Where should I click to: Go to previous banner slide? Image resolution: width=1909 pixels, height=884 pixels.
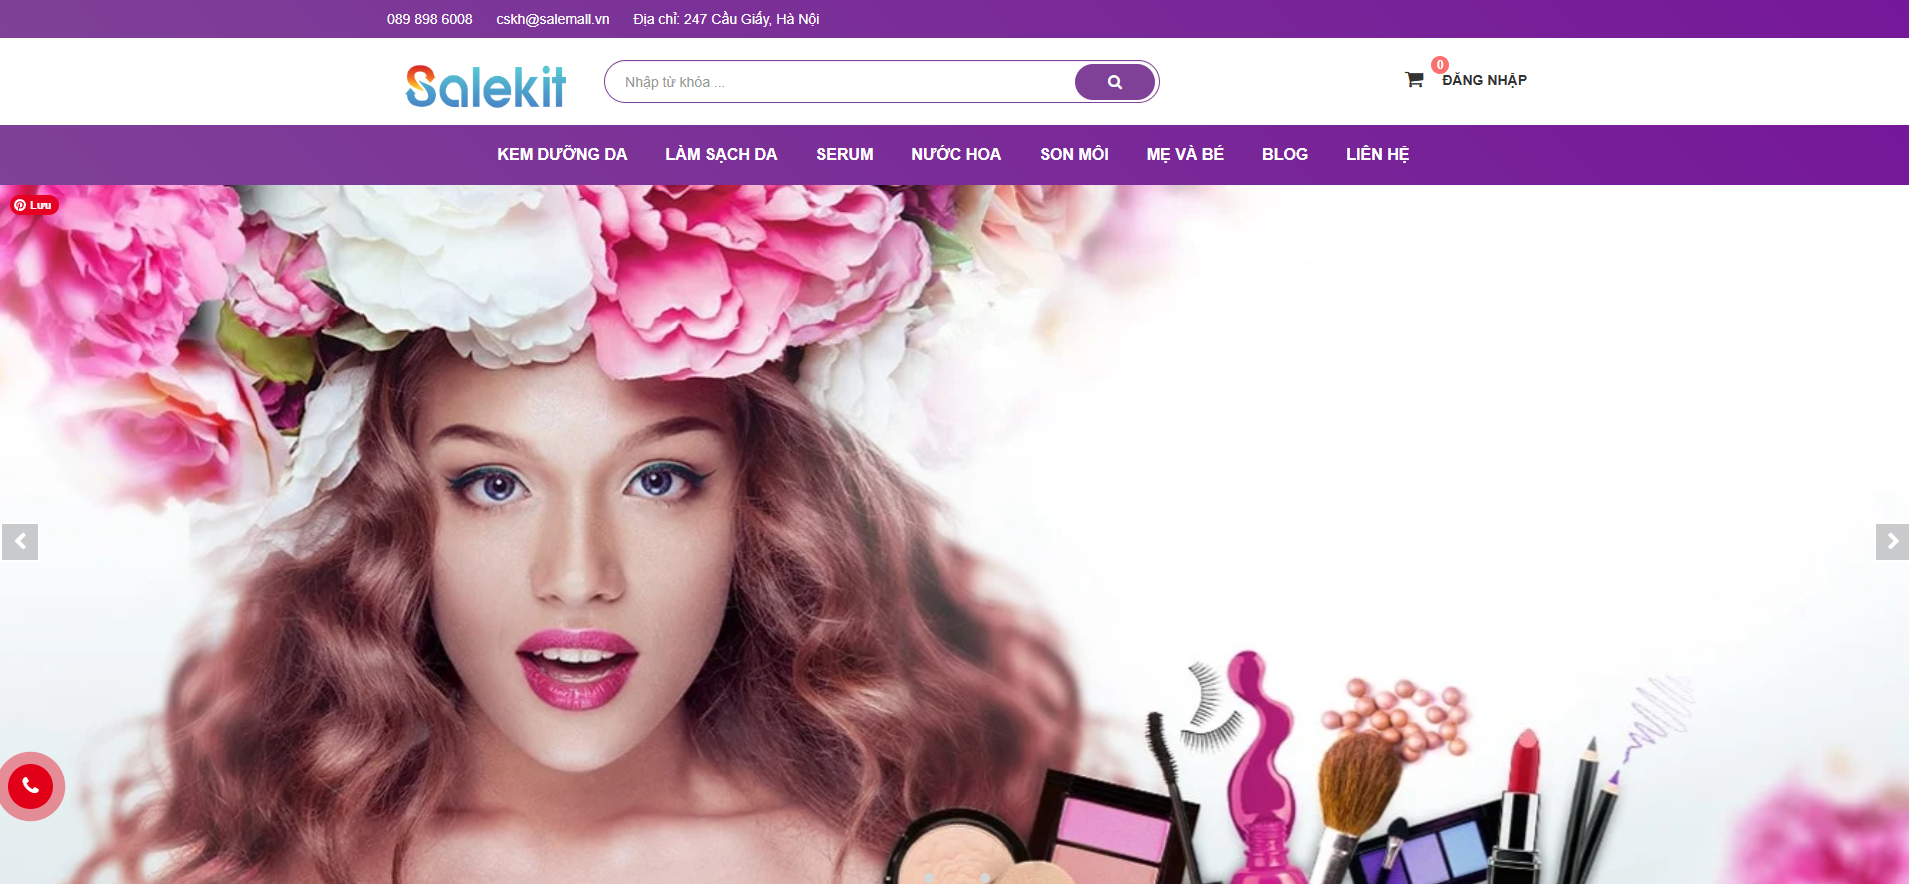19,542
